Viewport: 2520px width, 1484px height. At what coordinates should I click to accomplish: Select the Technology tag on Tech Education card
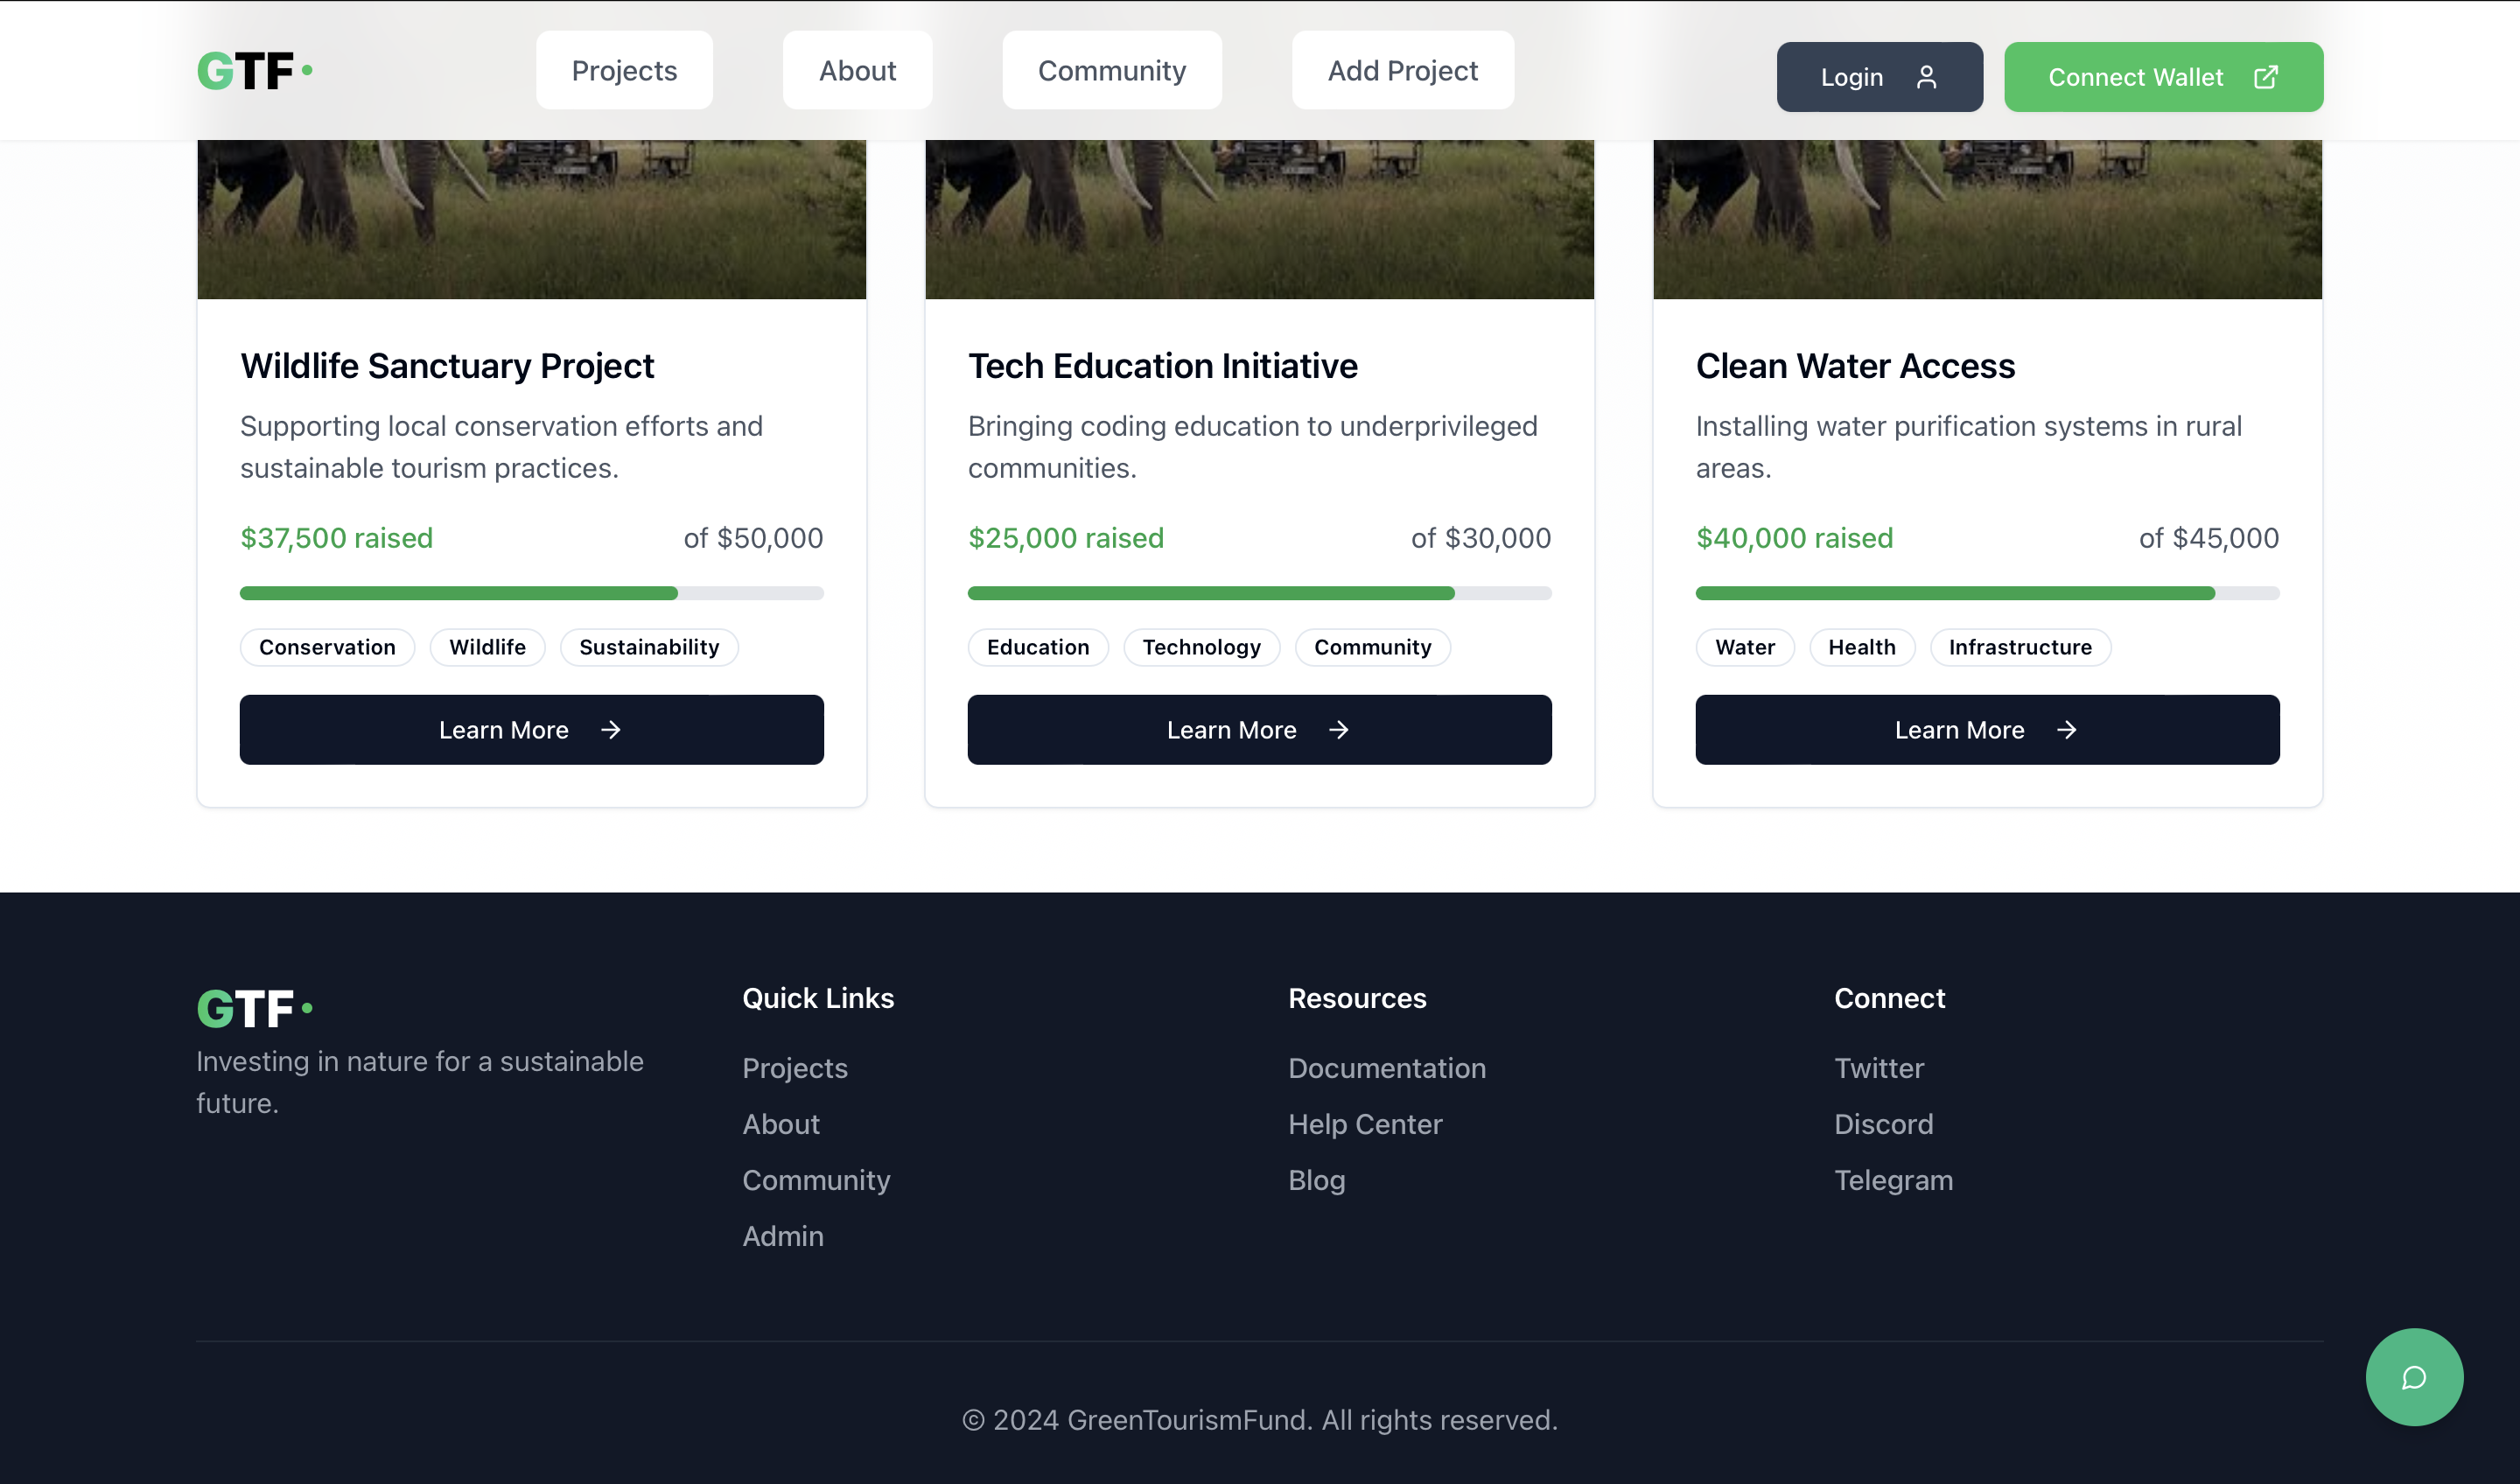[x=1201, y=647]
